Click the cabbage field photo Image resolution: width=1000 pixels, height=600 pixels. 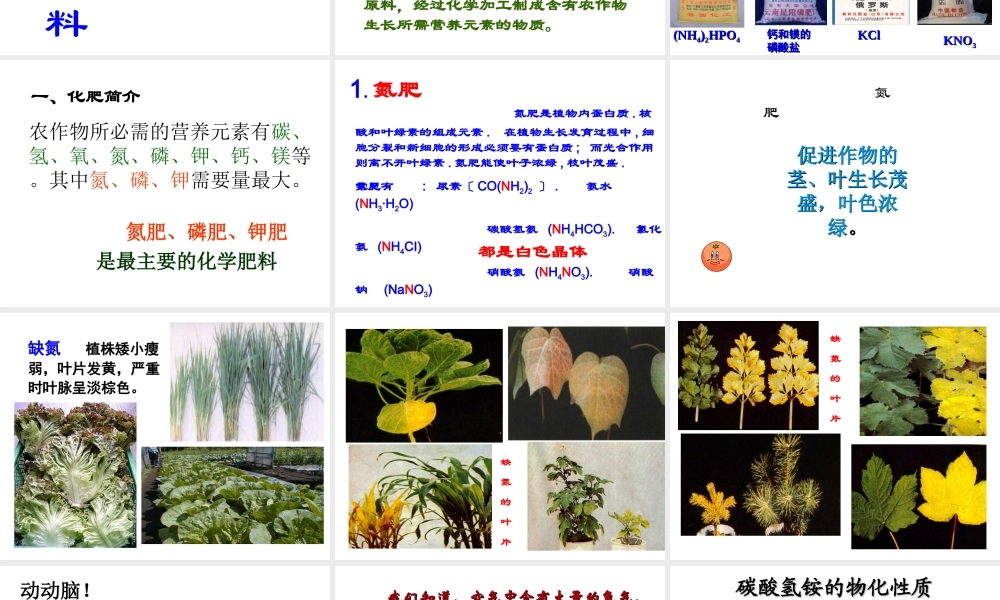coord(232,495)
